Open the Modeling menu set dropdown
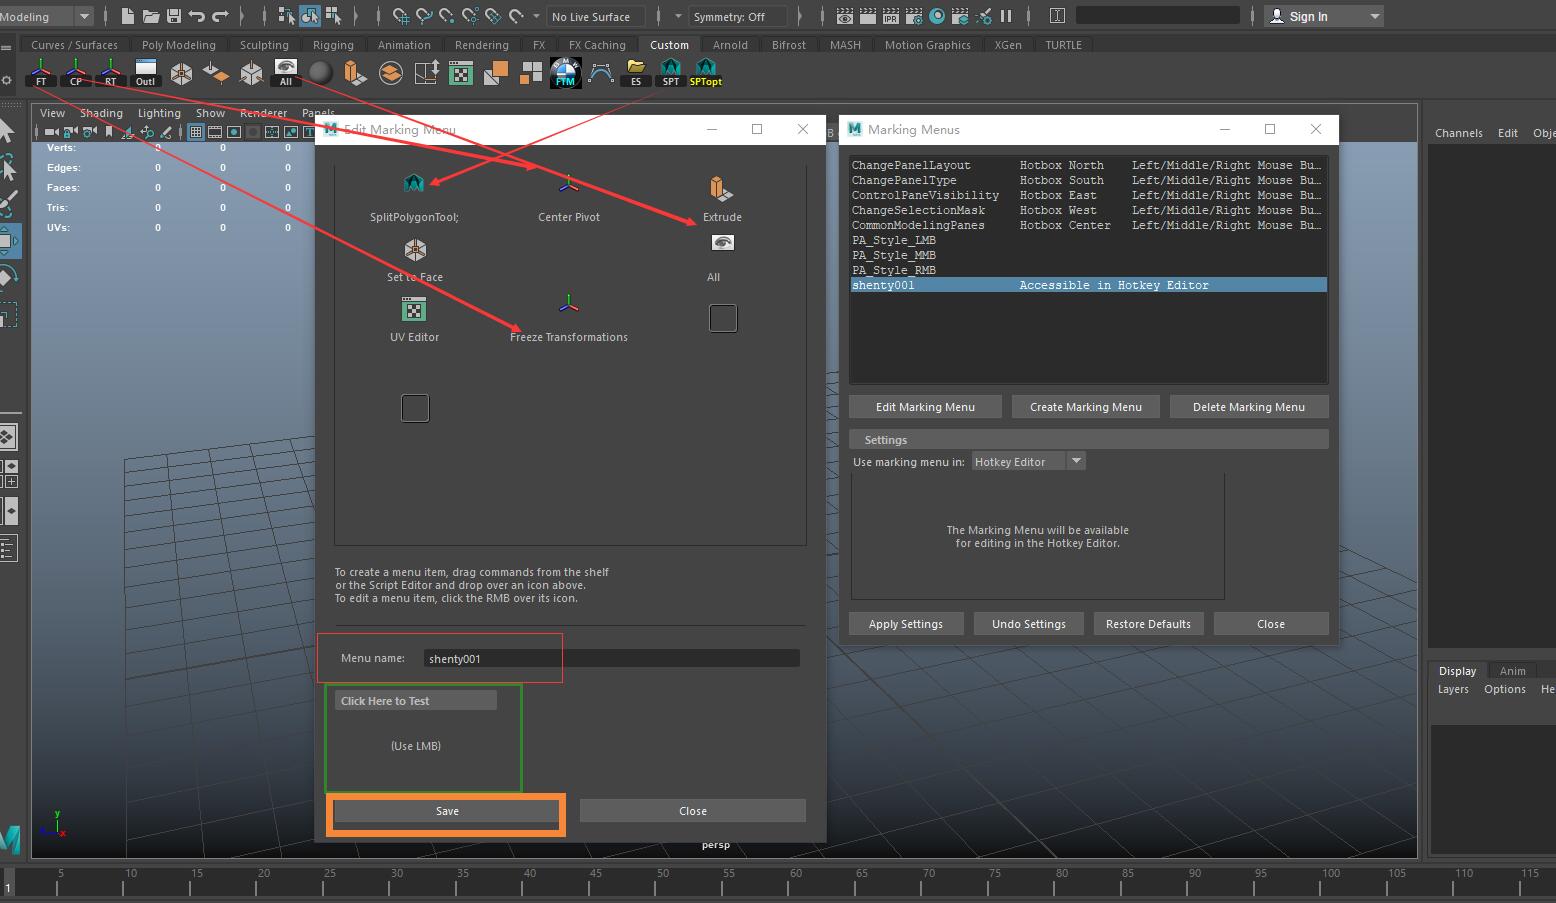The height and width of the screenshot is (903, 1556). [47, 16]
